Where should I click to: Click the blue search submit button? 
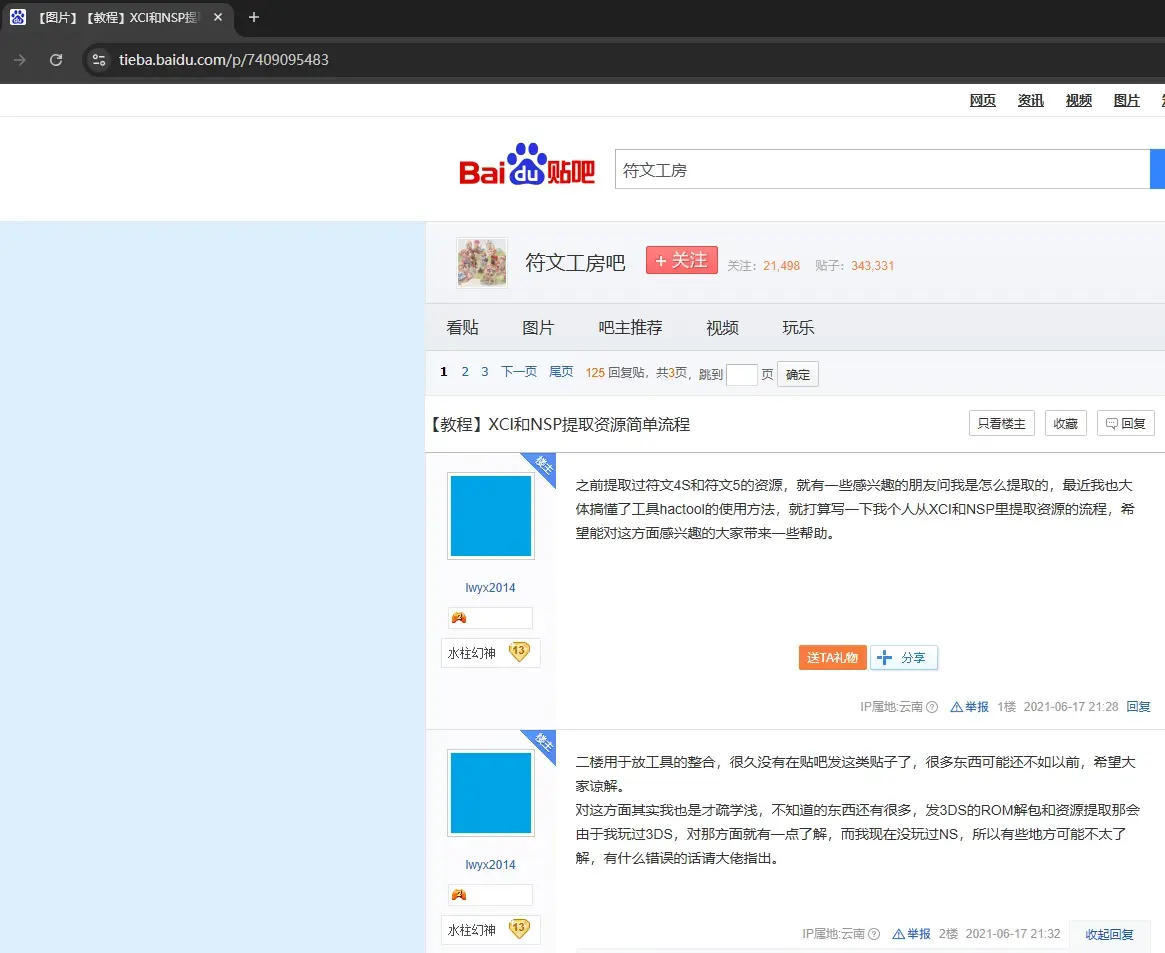[1158, 169]
